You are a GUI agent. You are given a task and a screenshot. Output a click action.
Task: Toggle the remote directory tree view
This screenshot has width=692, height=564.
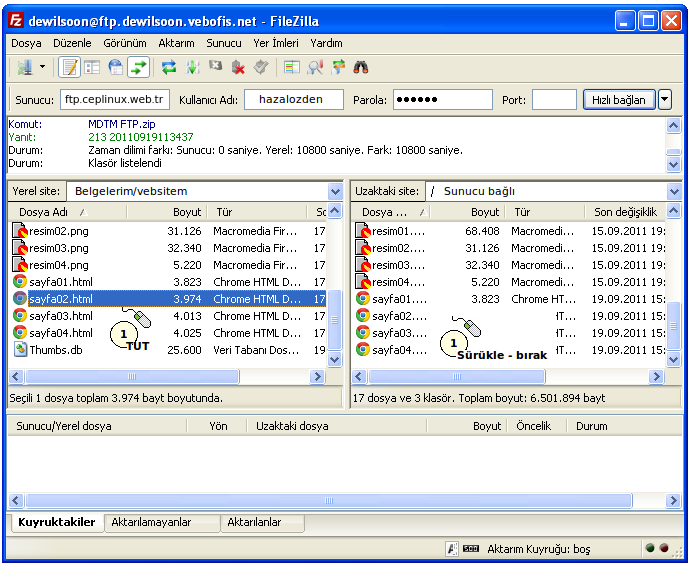(116, 68)
